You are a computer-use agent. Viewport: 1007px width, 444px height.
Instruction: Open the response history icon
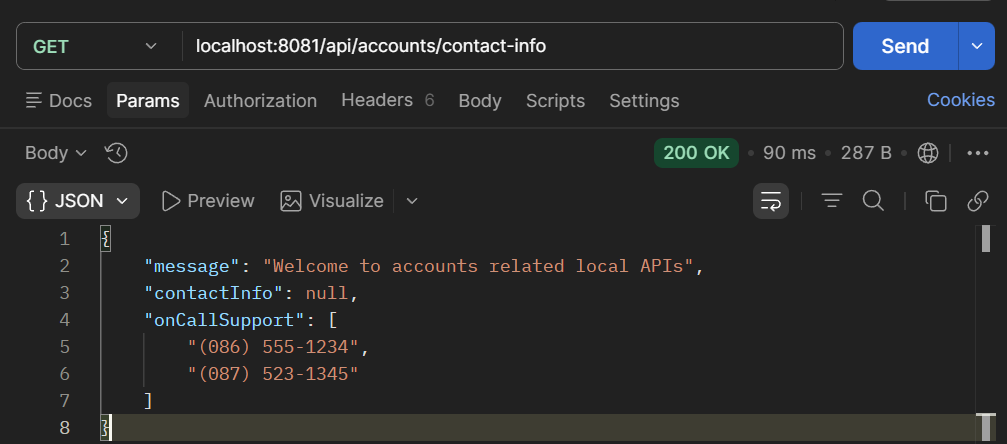[117, 153]
